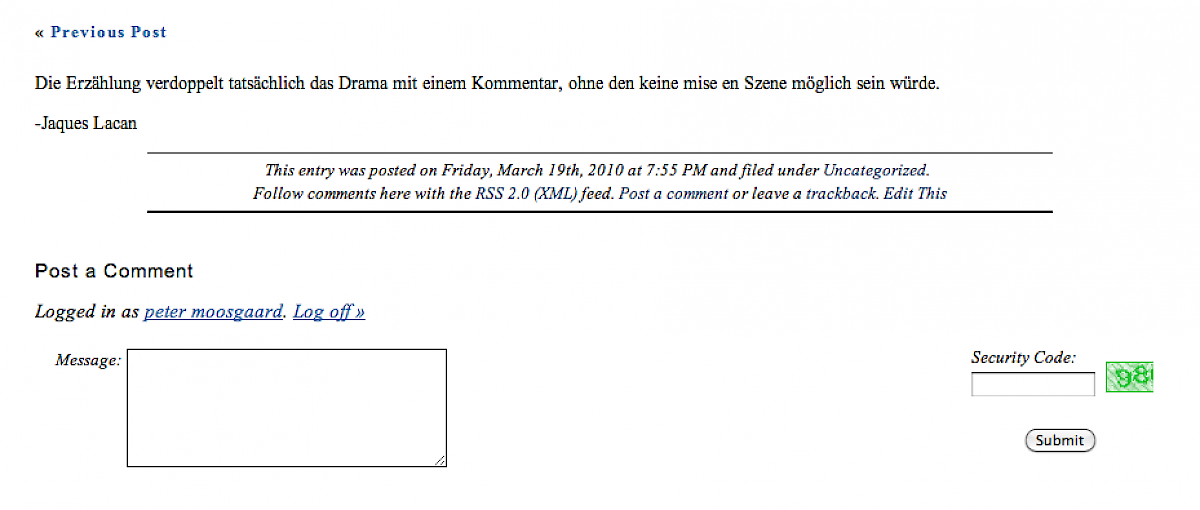Screen dimensions: 1200x510
Task: Focus the Message text area
Action: 286,407
